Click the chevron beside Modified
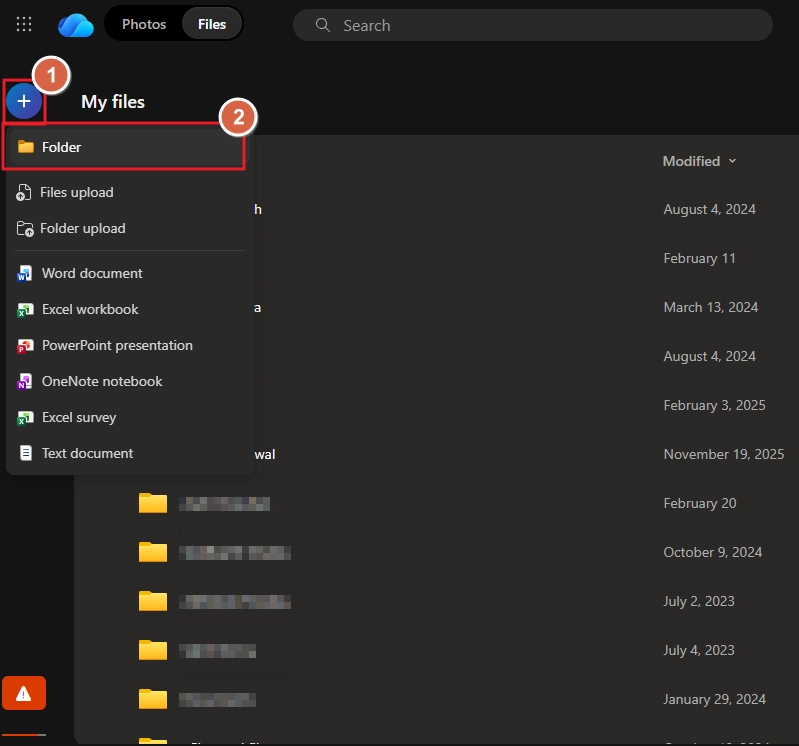The image size is (799, 746). tap(732, 161)
